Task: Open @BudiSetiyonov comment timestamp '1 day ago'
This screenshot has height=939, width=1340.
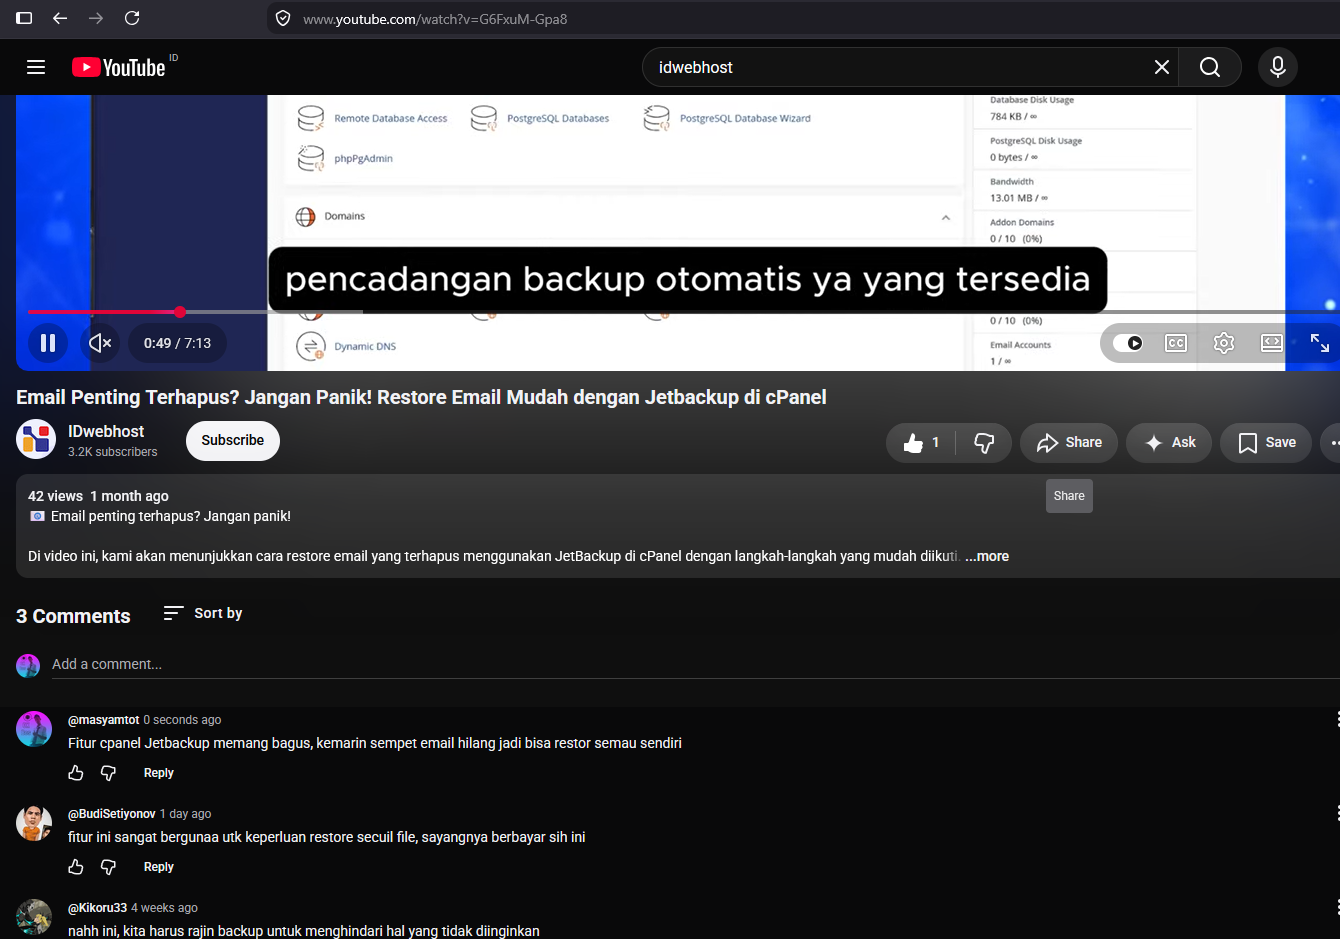Action: [186, 814]
